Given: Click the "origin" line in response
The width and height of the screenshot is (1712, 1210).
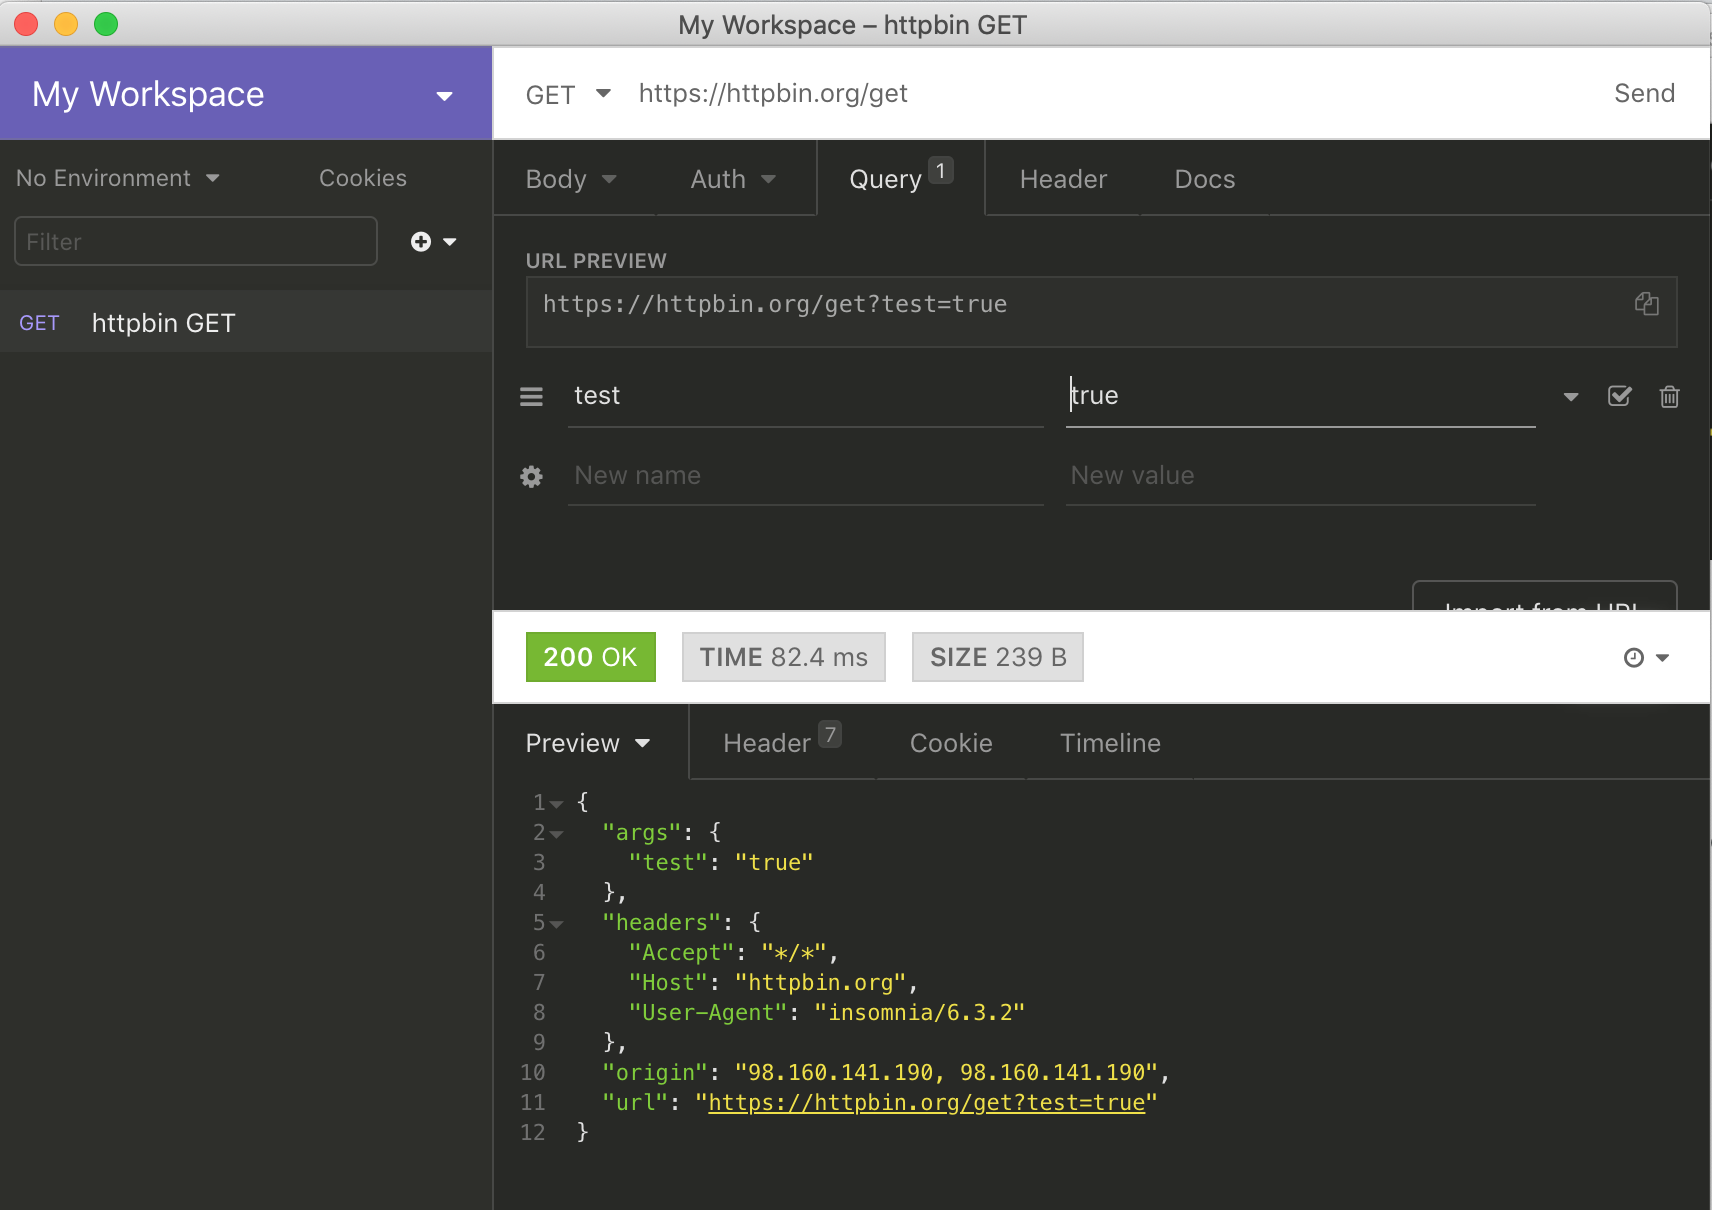Looking at the screenshot, I should 885,1072.
